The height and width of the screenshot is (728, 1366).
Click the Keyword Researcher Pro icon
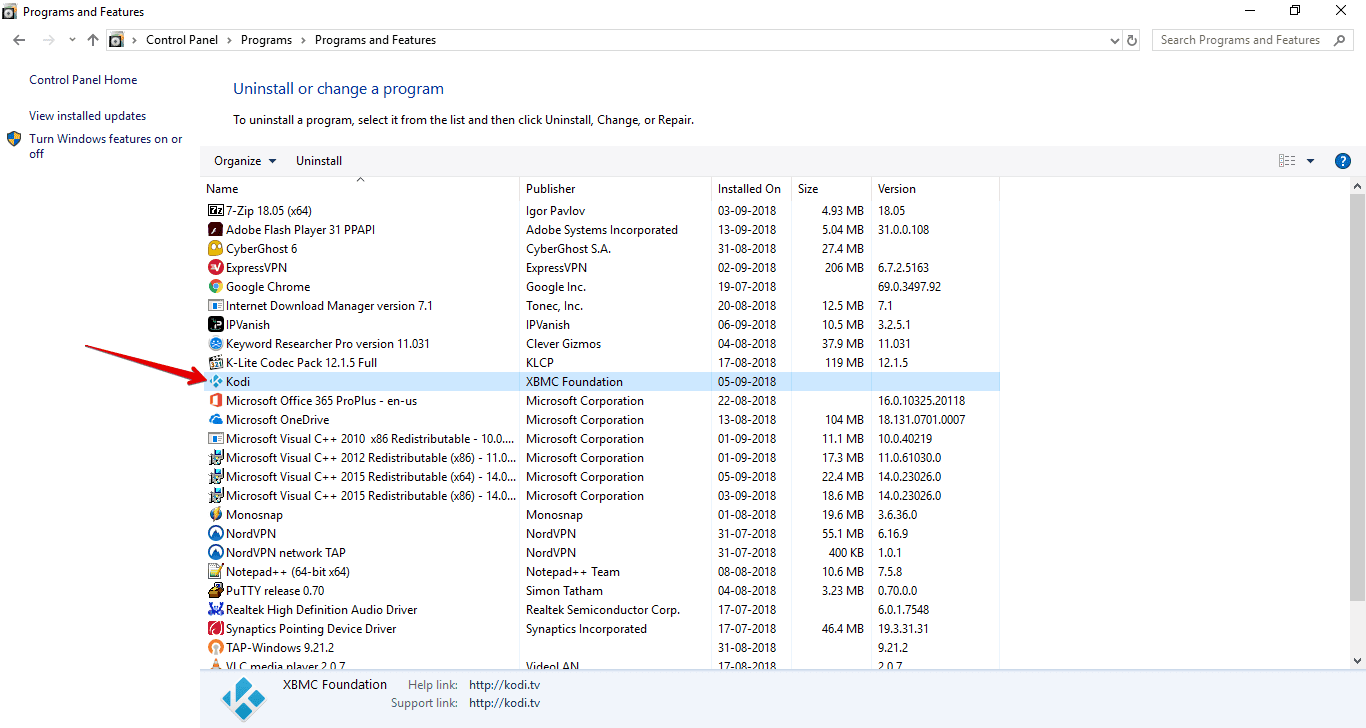(215, 344)
